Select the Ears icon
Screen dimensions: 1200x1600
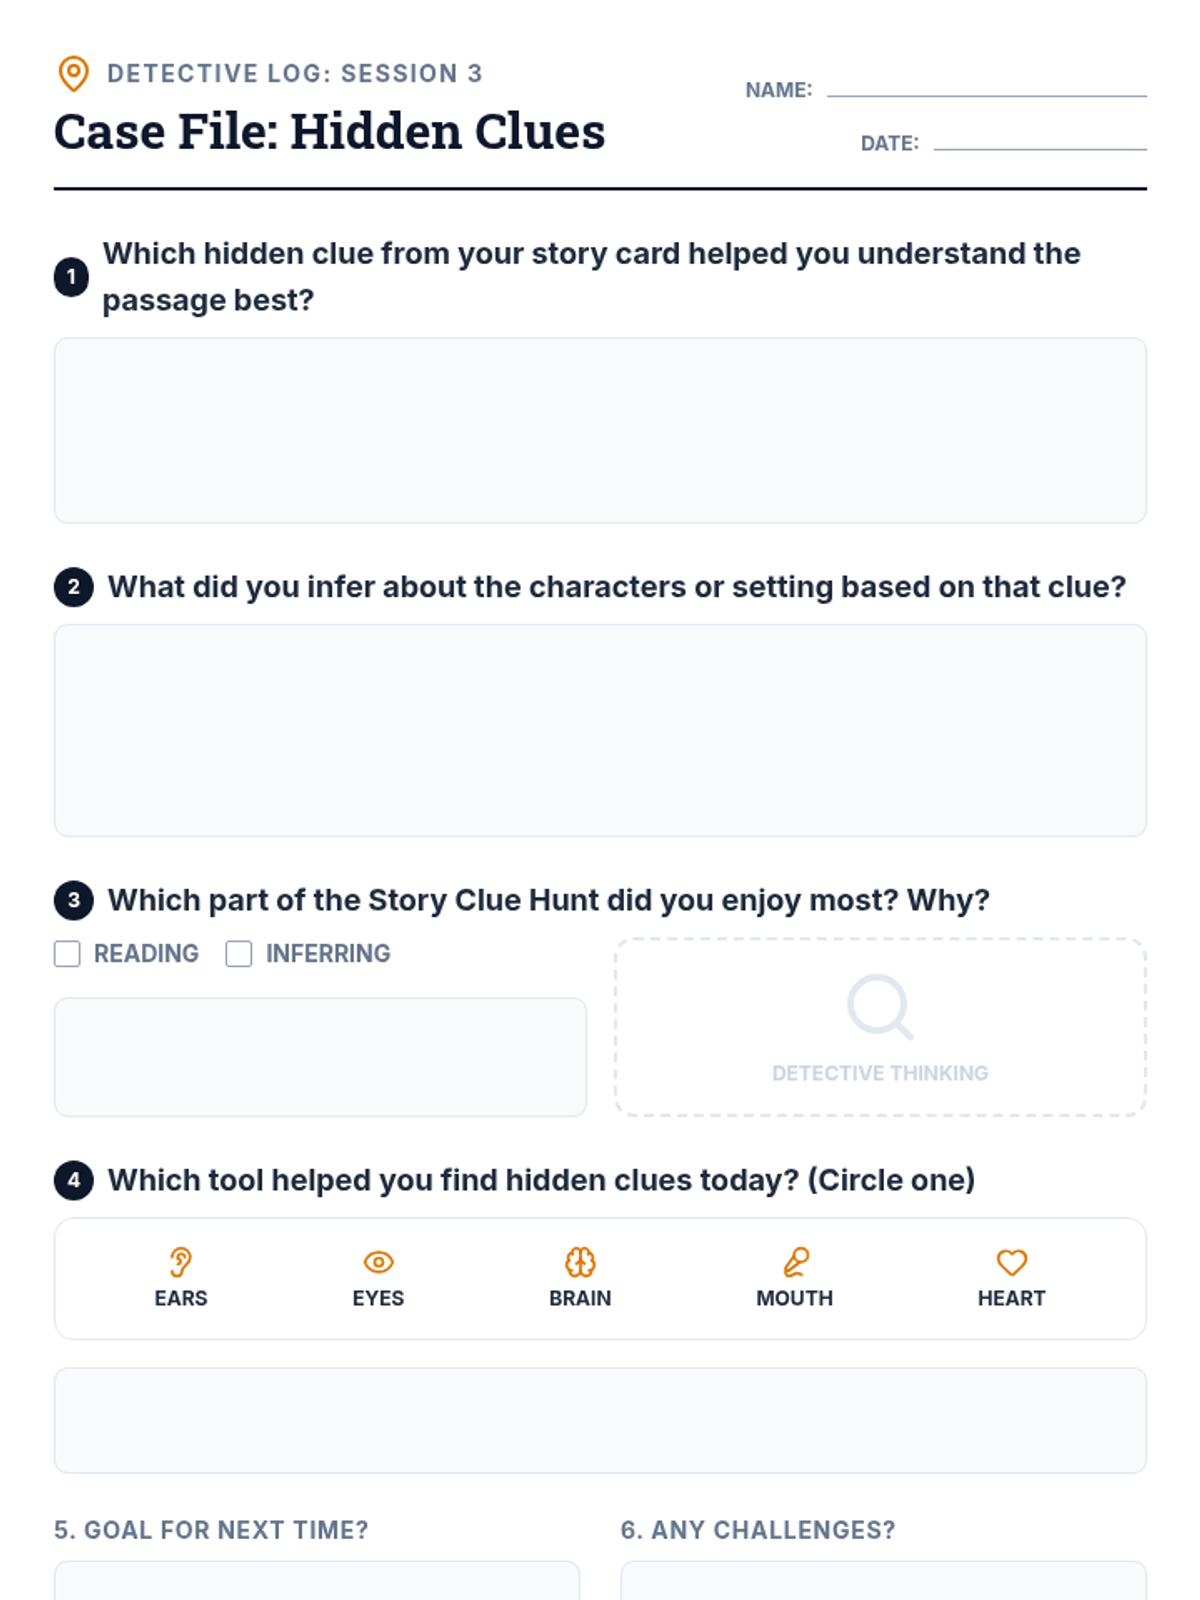(x=181, y=1262)
